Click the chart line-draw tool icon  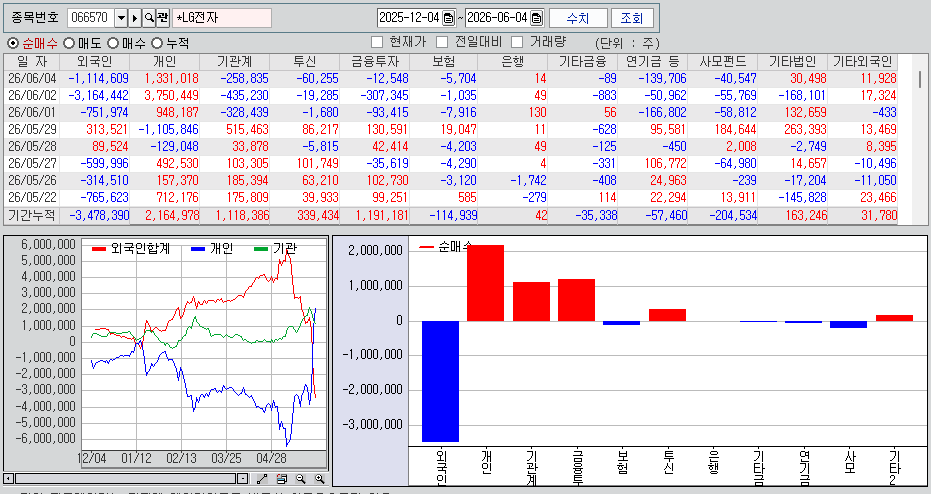[262, 479]
